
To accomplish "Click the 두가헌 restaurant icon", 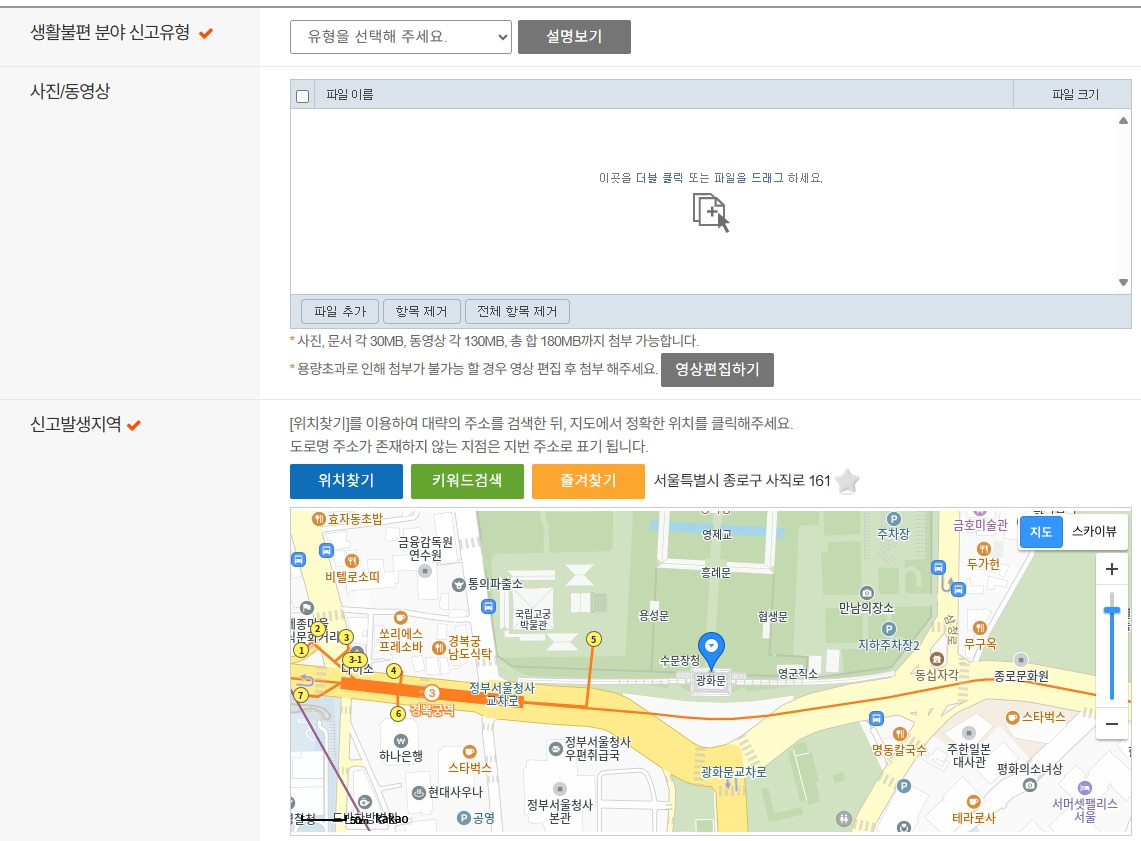I will point(984,549).
